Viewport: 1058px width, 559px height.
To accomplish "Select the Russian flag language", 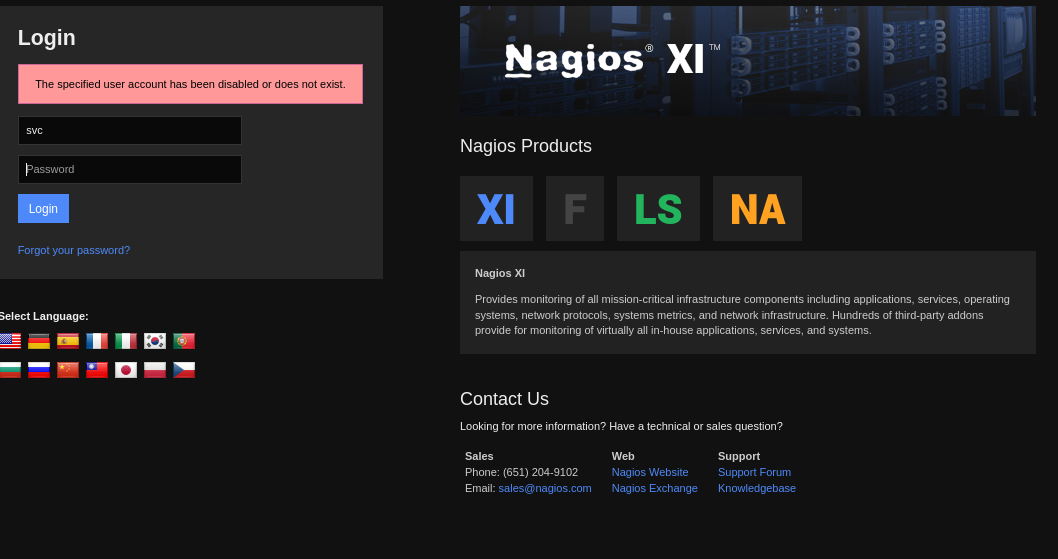I will pos(39,370).
